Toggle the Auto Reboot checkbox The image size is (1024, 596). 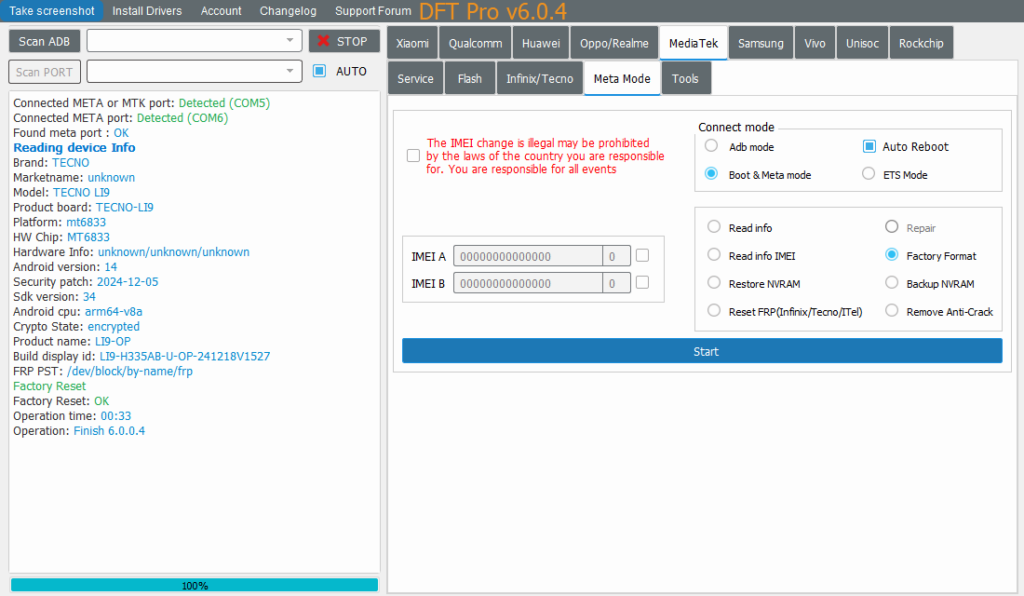869,146
